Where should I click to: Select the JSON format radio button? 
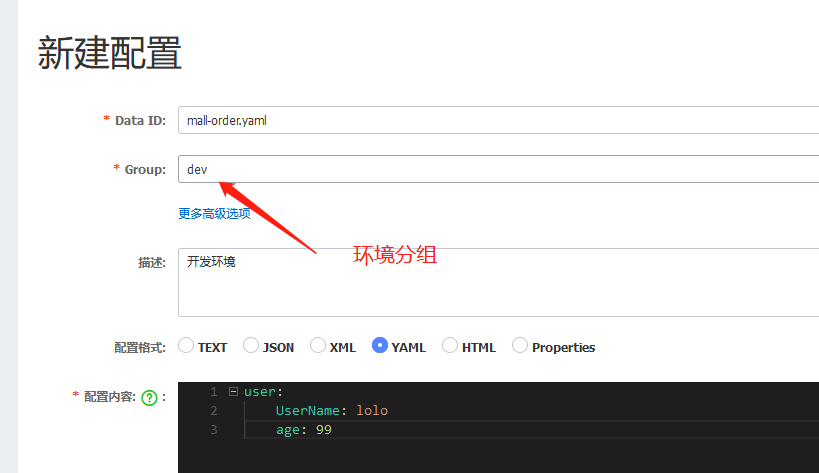(x=251, y=345)
